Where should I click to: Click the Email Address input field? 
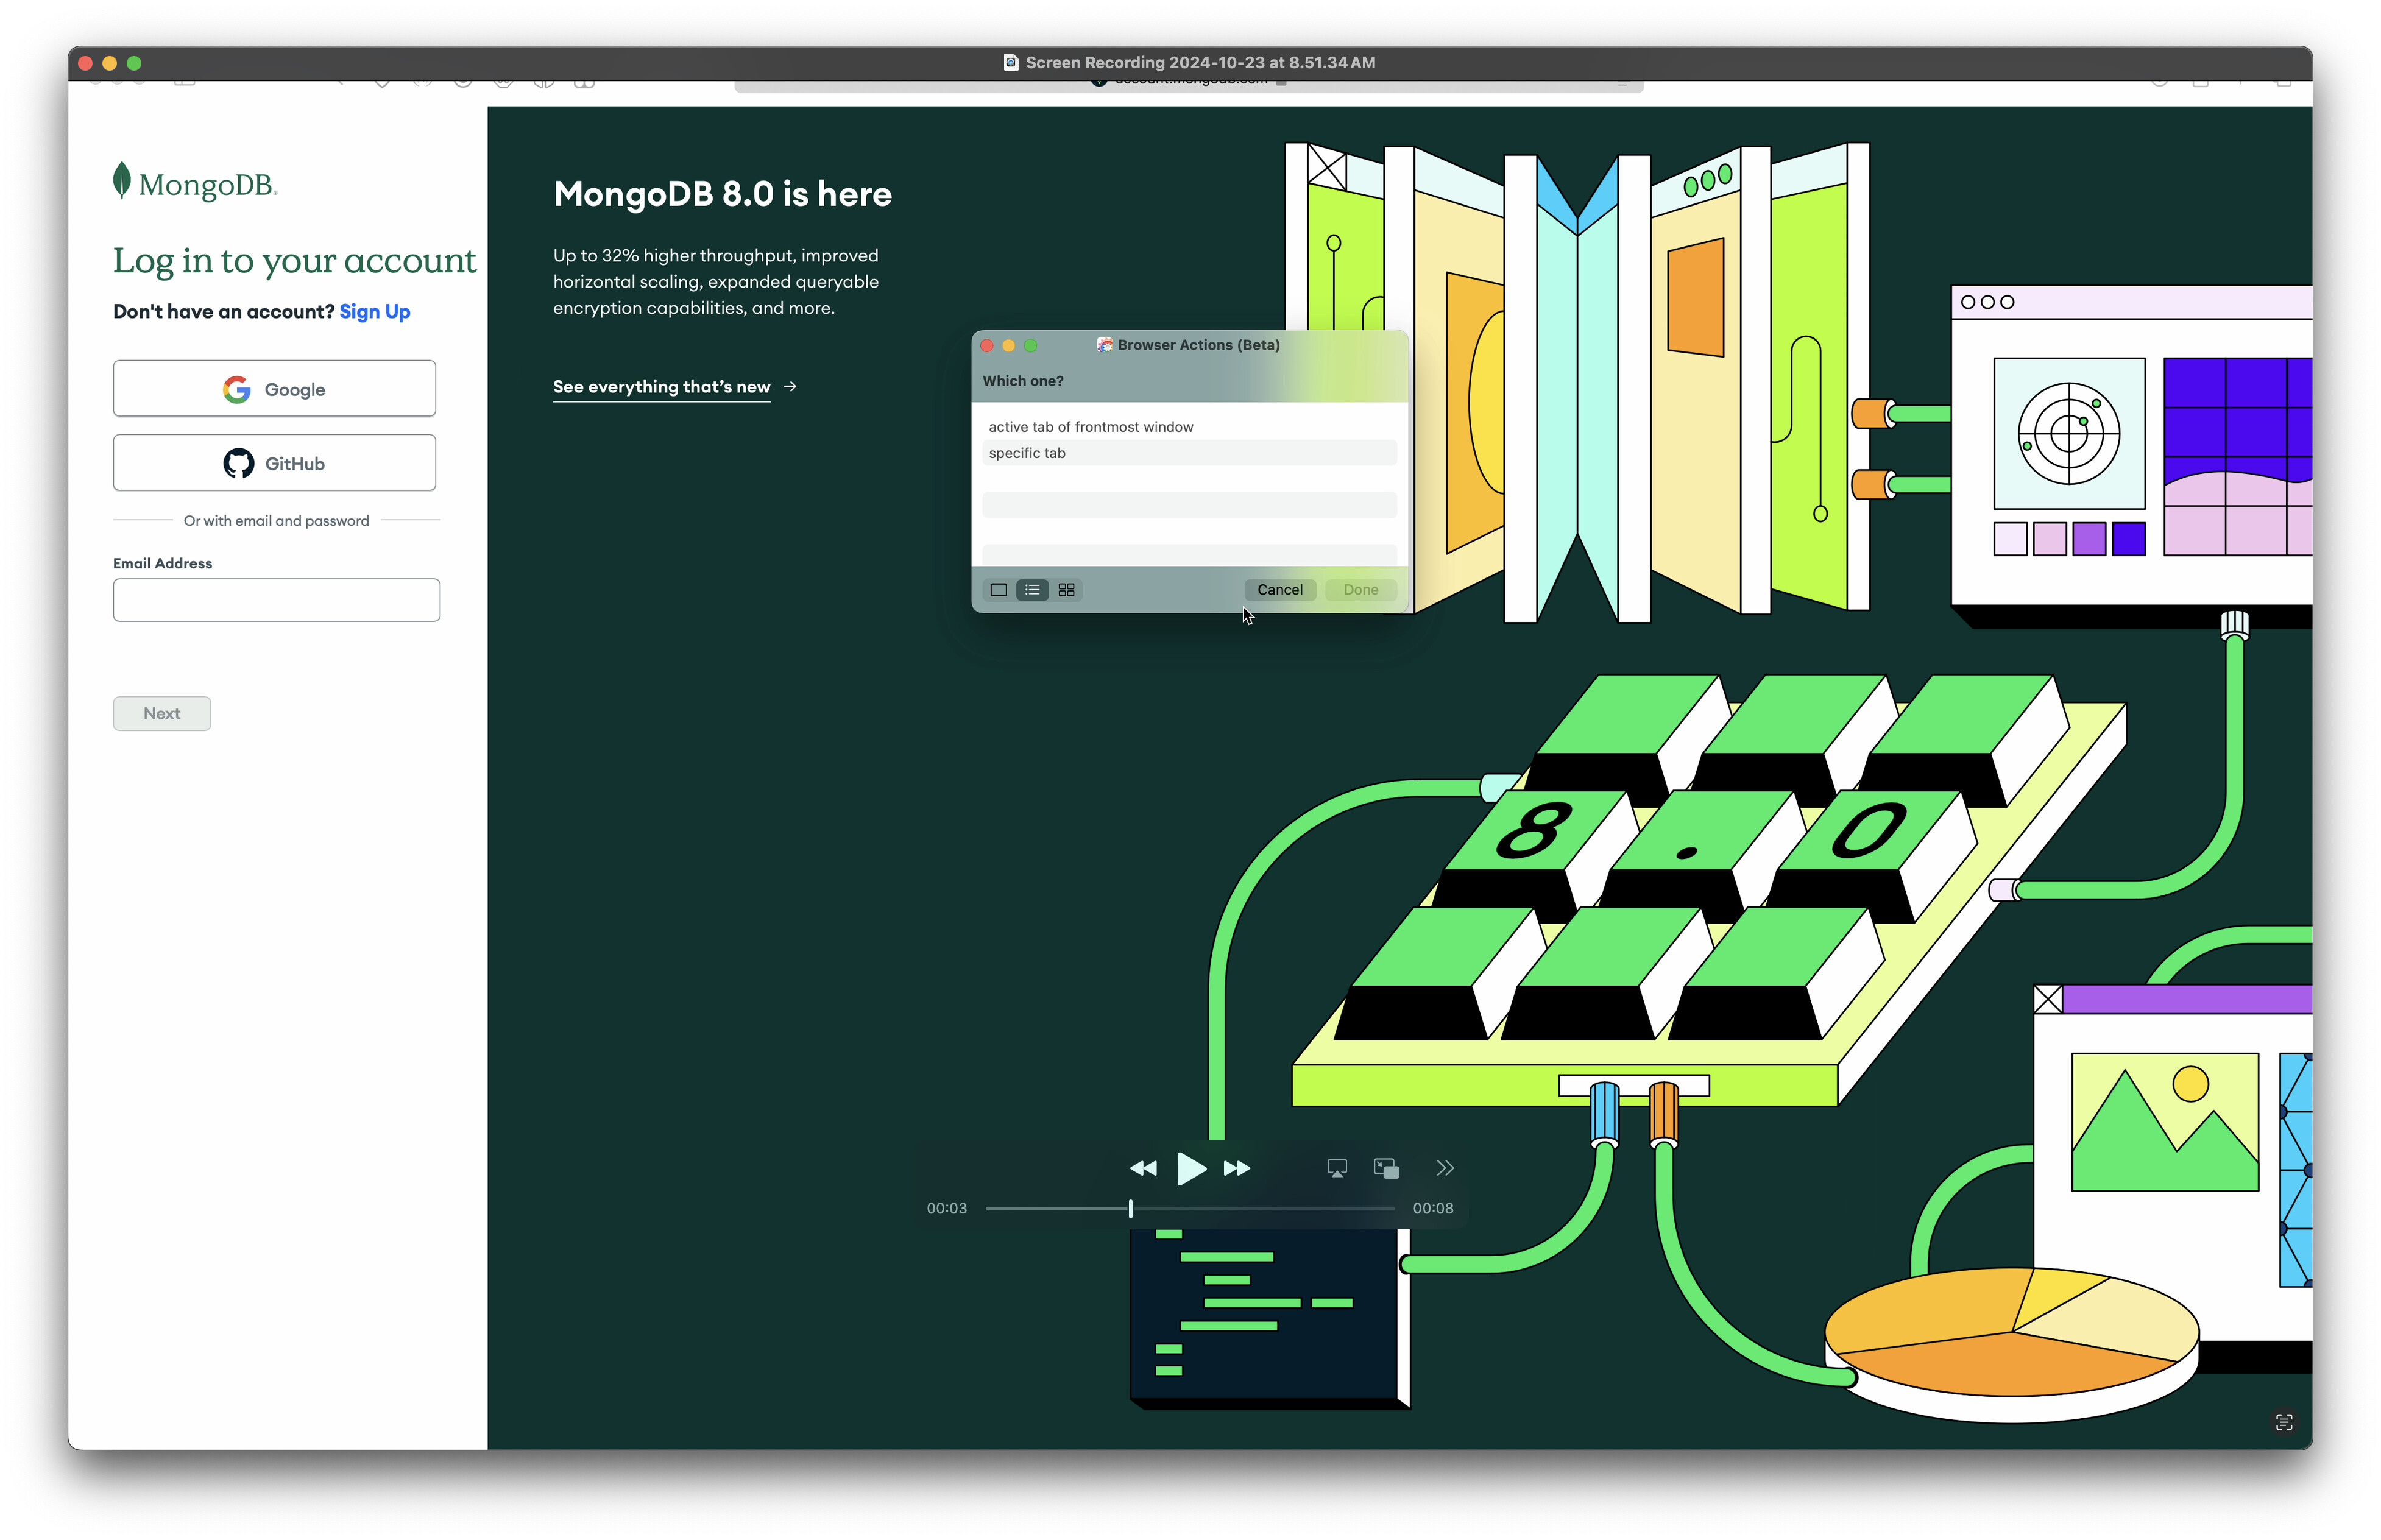[x=276, y=600]
